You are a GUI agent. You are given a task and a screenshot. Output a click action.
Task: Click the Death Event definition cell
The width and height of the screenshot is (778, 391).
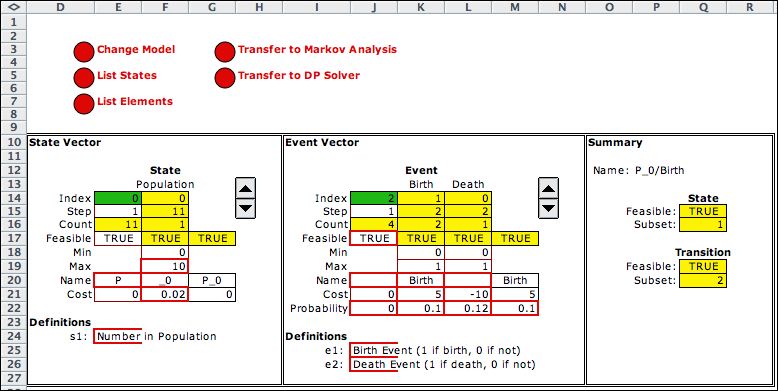coord(374,364)
